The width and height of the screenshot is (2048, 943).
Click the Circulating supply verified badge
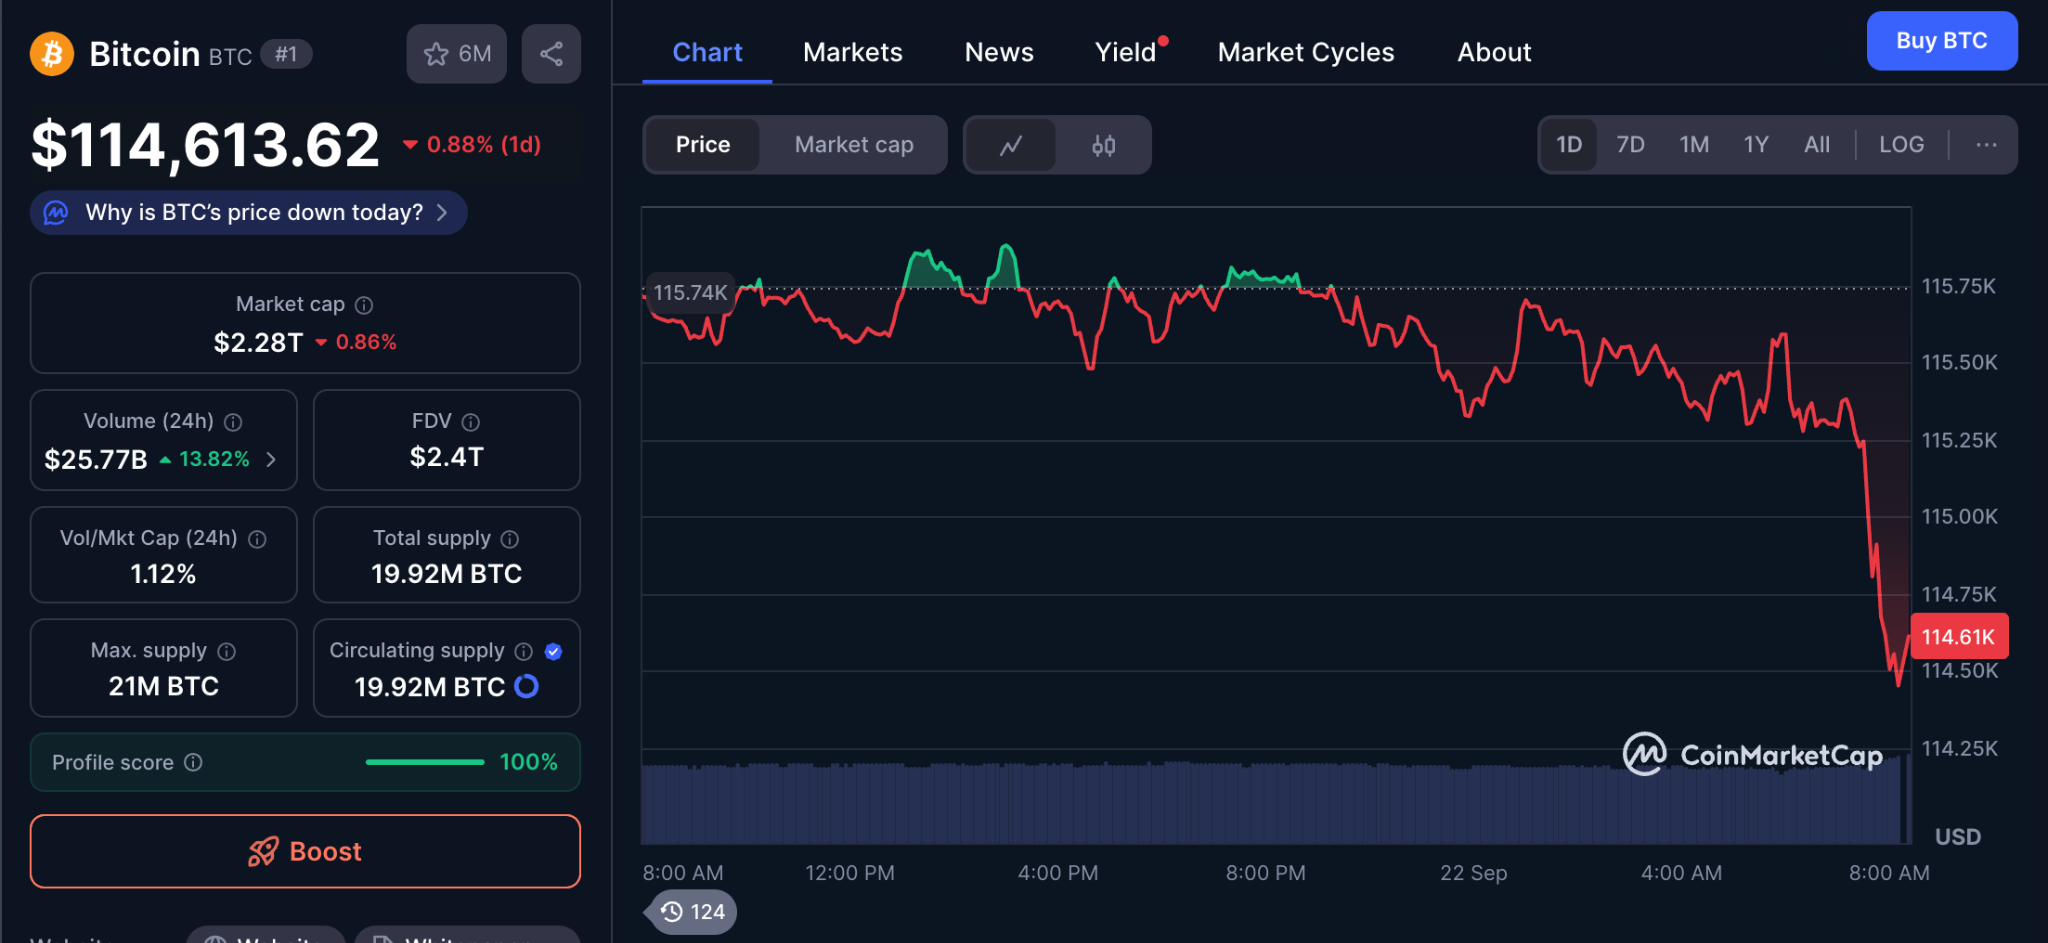coord(553,651)
